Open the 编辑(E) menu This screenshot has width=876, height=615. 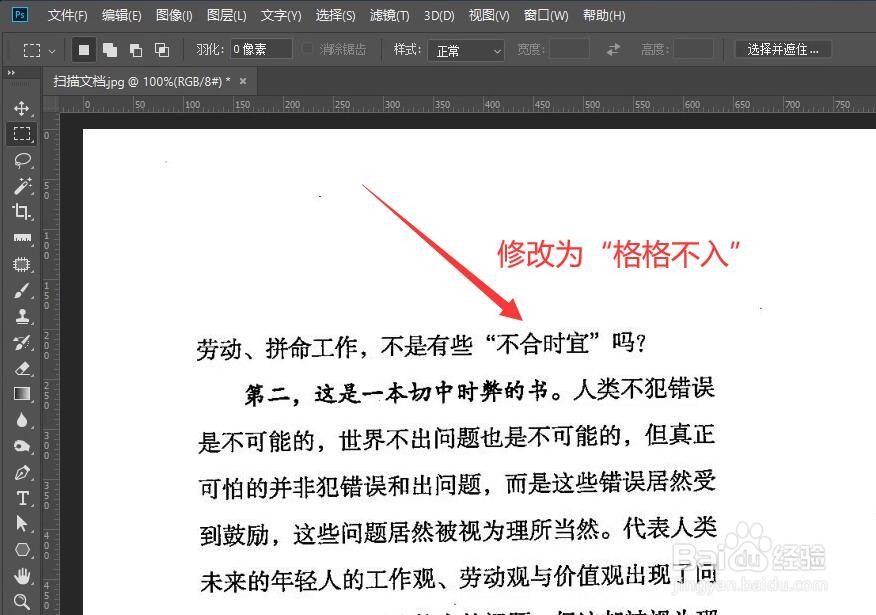(121, 16)
